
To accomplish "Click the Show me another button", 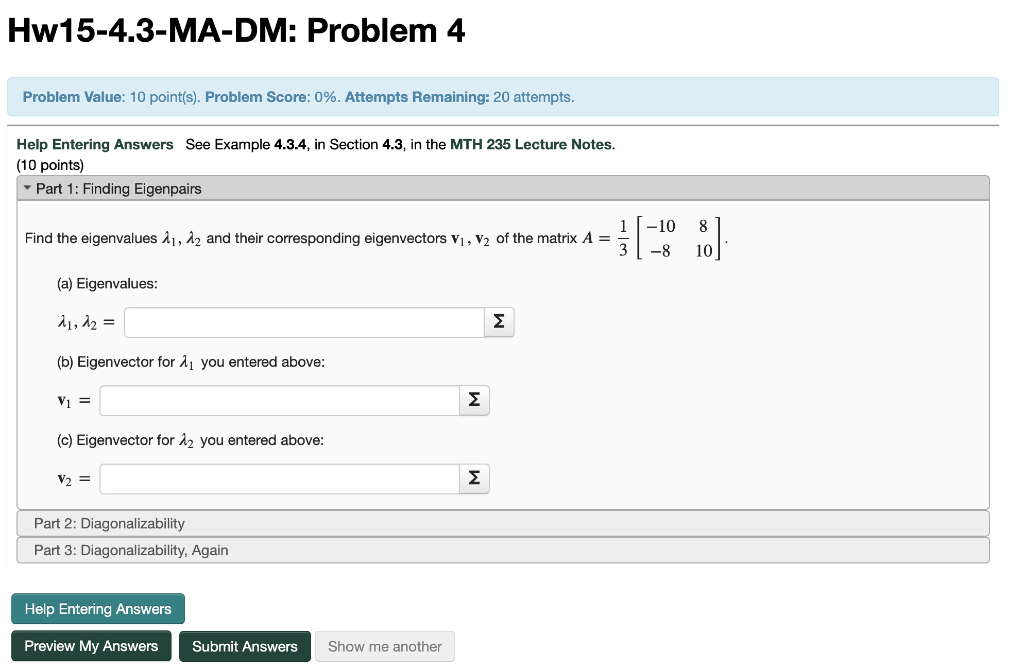I will coord(384,646).
